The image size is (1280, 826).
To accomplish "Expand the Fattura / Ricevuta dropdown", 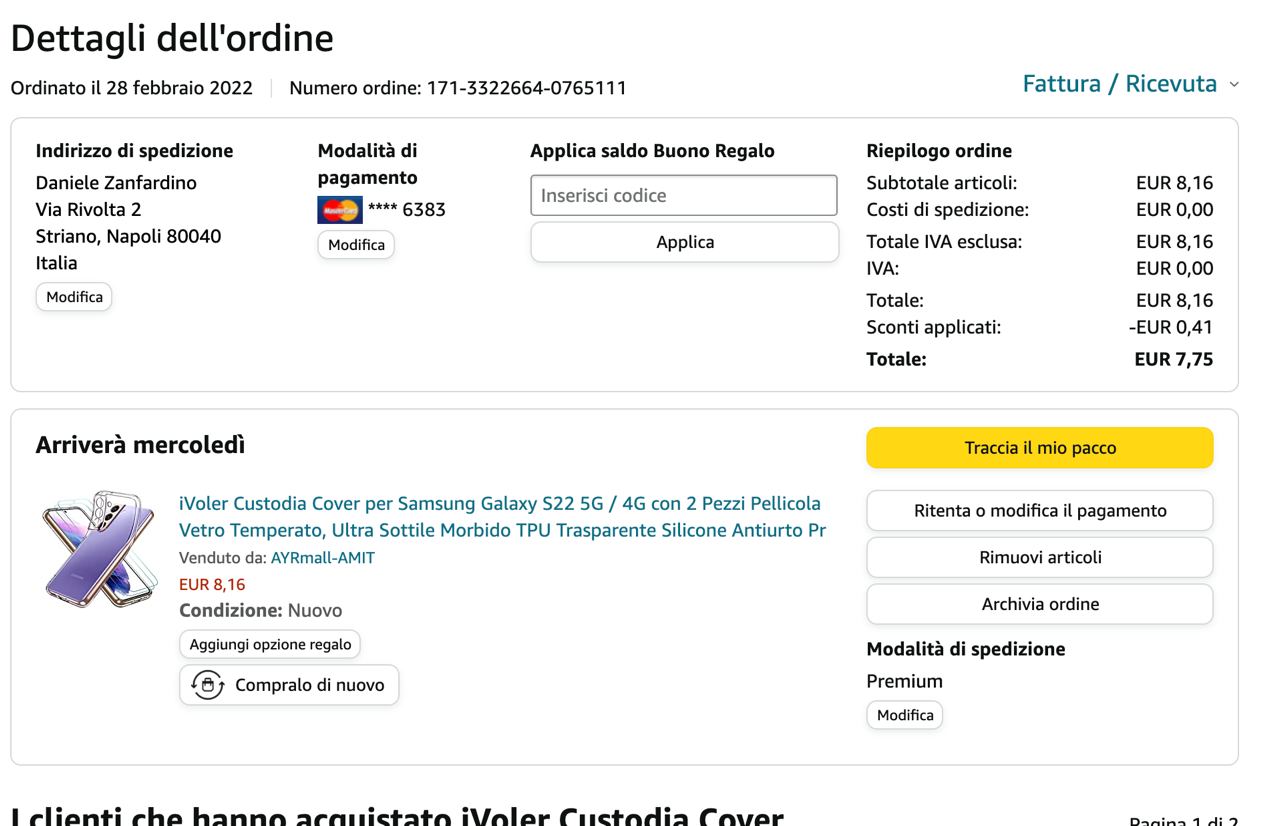I will (x=1119, y=84).
